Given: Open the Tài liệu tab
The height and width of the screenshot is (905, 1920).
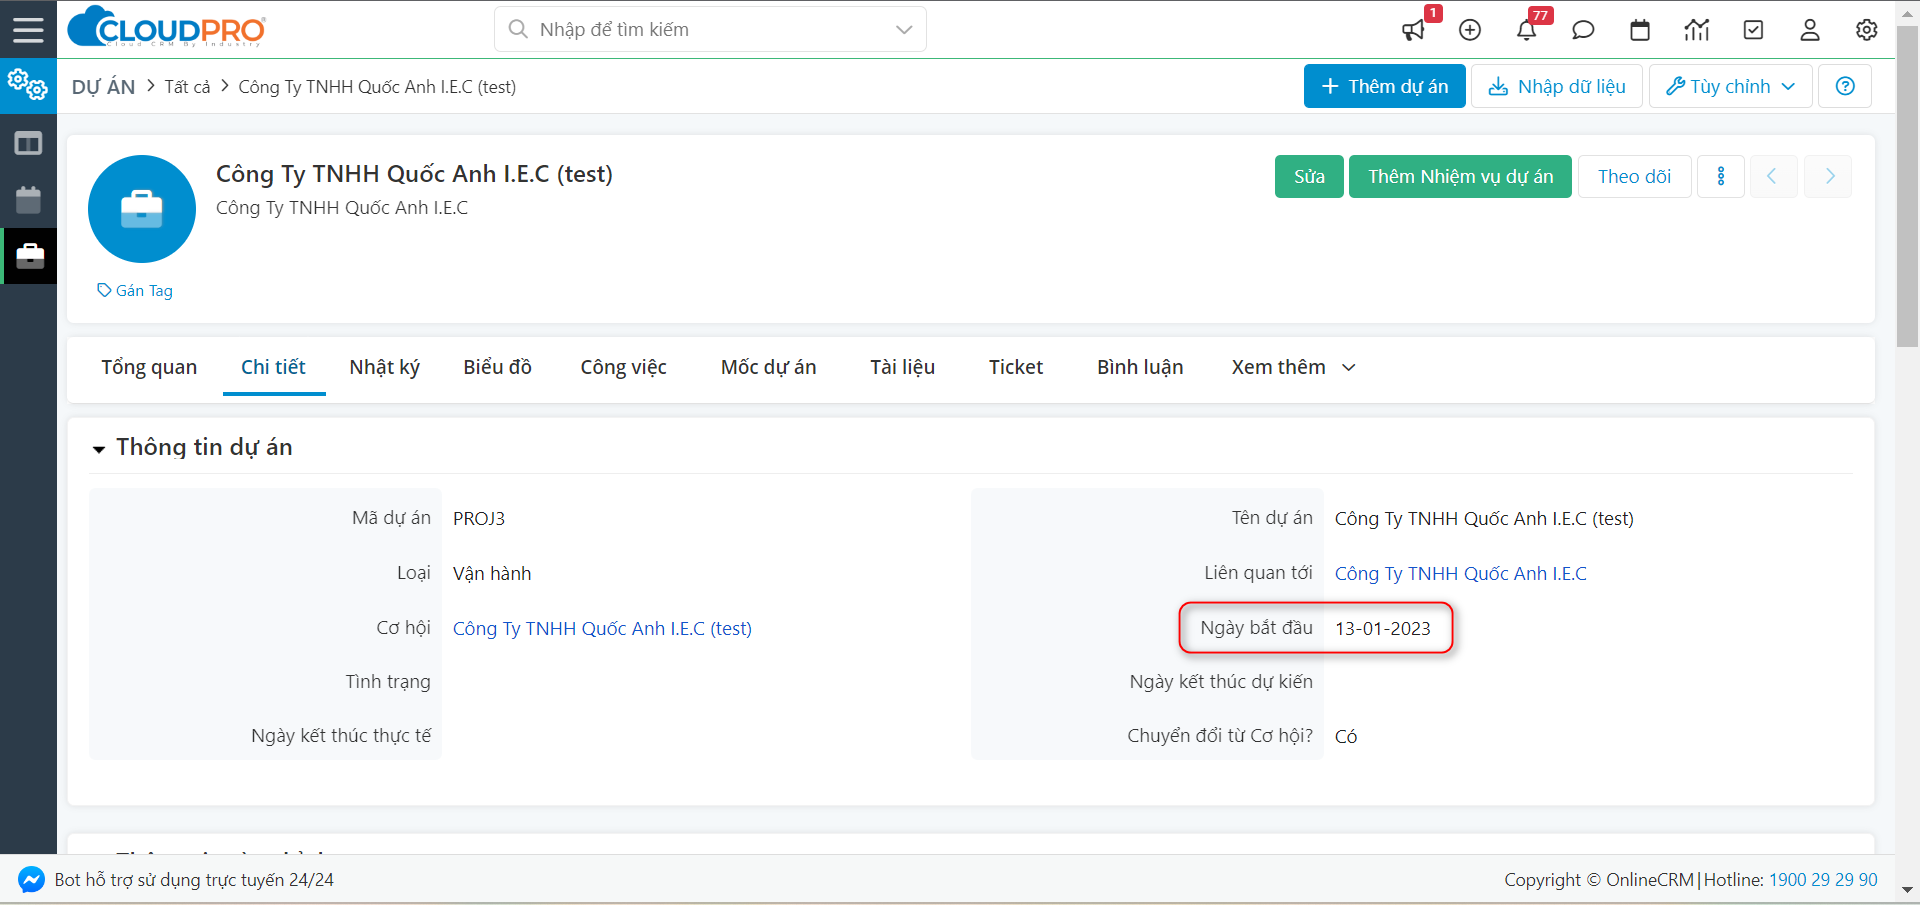Looking at the screenshot, I should [902, 367].
